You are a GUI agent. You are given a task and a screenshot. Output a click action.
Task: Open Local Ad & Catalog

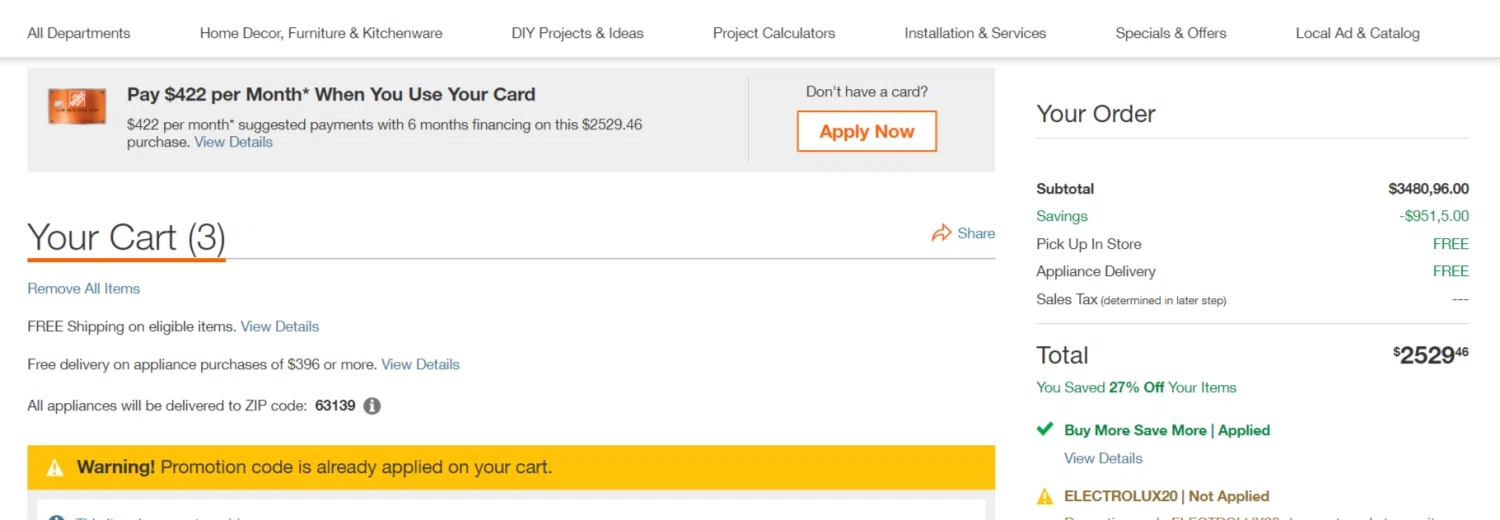click(1357, 33)
